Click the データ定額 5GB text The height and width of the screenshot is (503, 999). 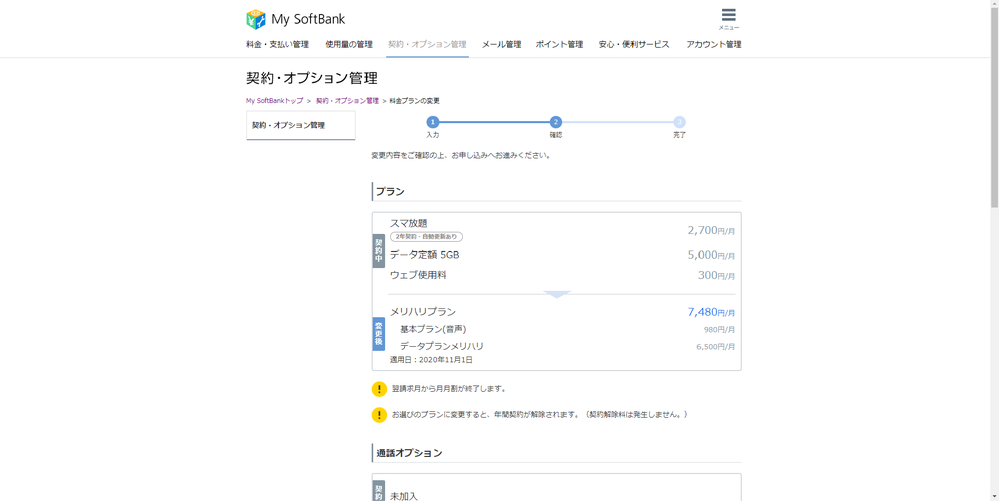424,255
